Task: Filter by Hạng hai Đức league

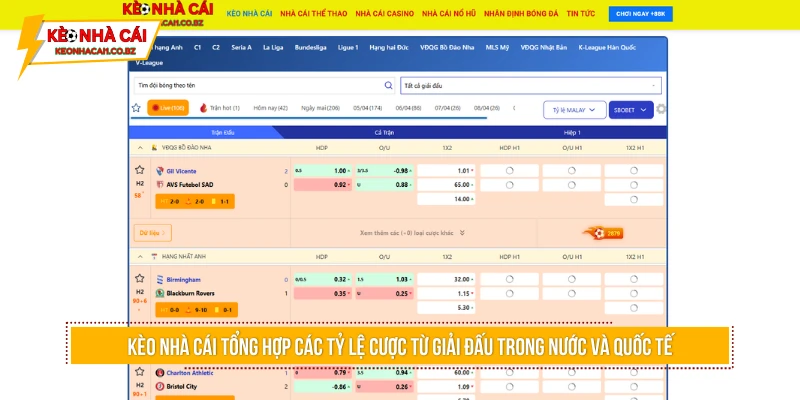Action: [x=389, y=47]
